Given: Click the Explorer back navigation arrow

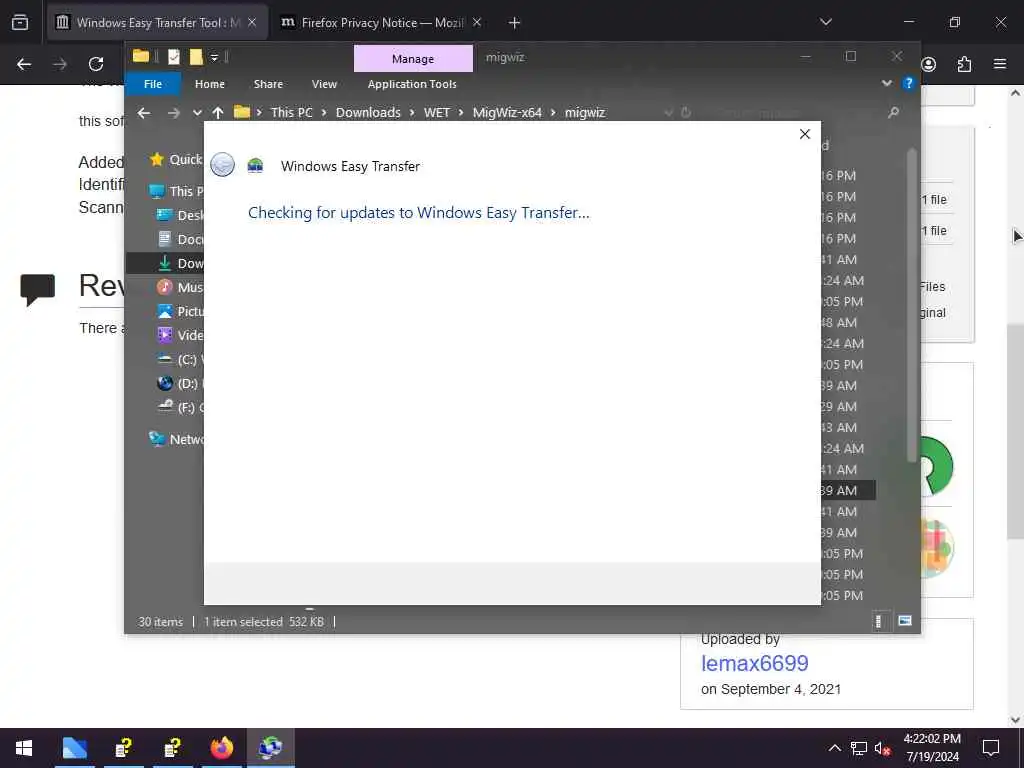Looking at the screenshot, I should [x=144, y=113].
